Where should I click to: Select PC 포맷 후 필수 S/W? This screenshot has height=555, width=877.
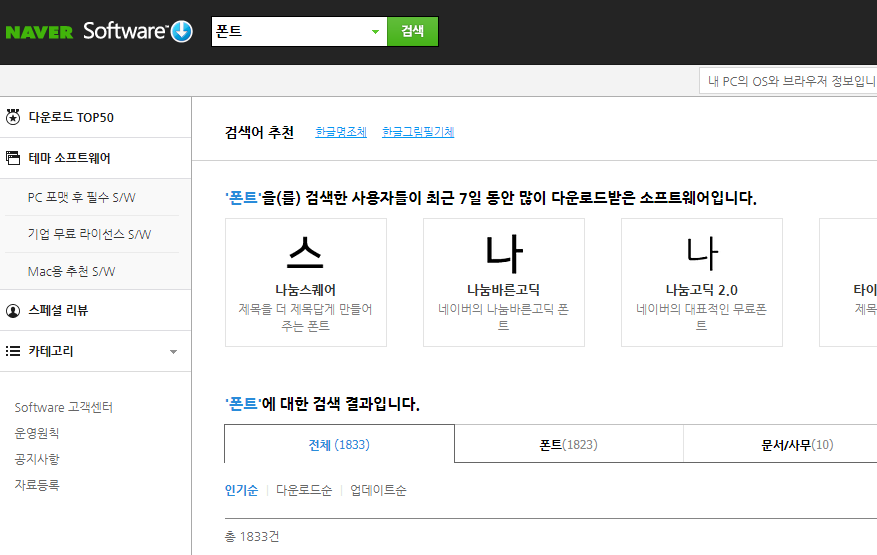[82, 197]
